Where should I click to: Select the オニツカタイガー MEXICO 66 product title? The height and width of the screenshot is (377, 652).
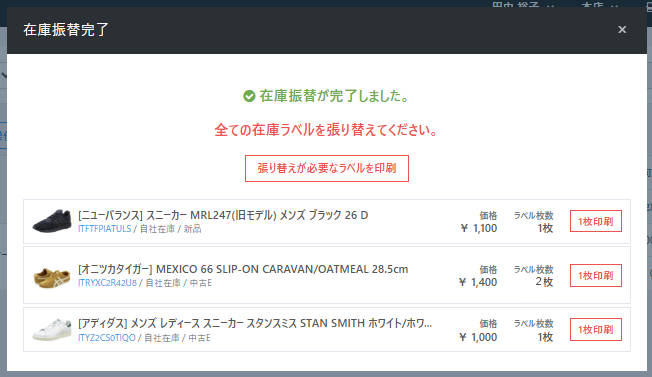click(x=243, y=269)
